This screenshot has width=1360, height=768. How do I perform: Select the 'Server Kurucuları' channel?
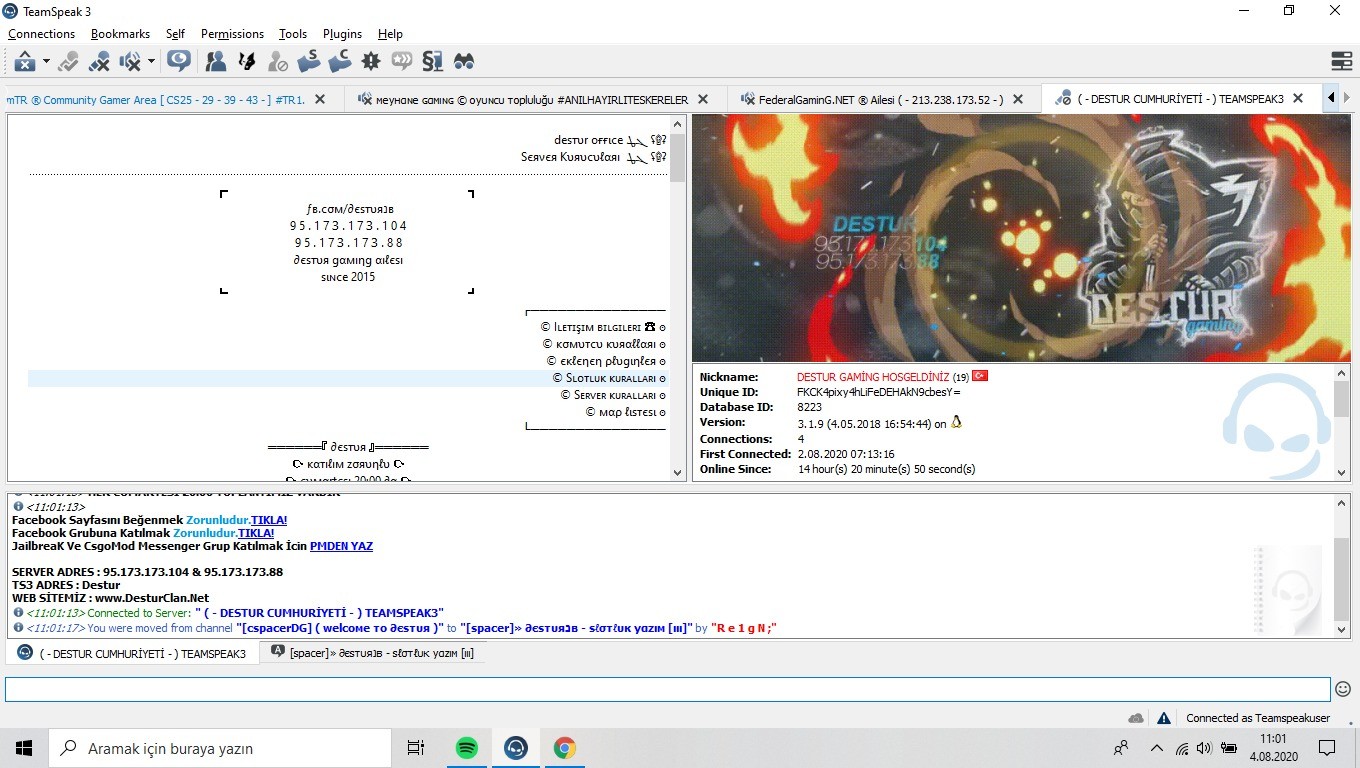tap(593, 157)
